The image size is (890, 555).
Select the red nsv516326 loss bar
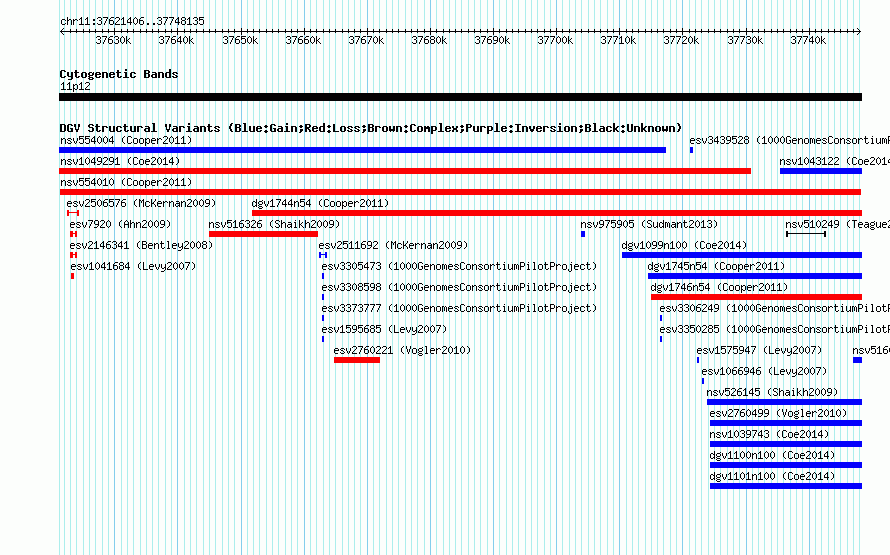click(263, 234)
